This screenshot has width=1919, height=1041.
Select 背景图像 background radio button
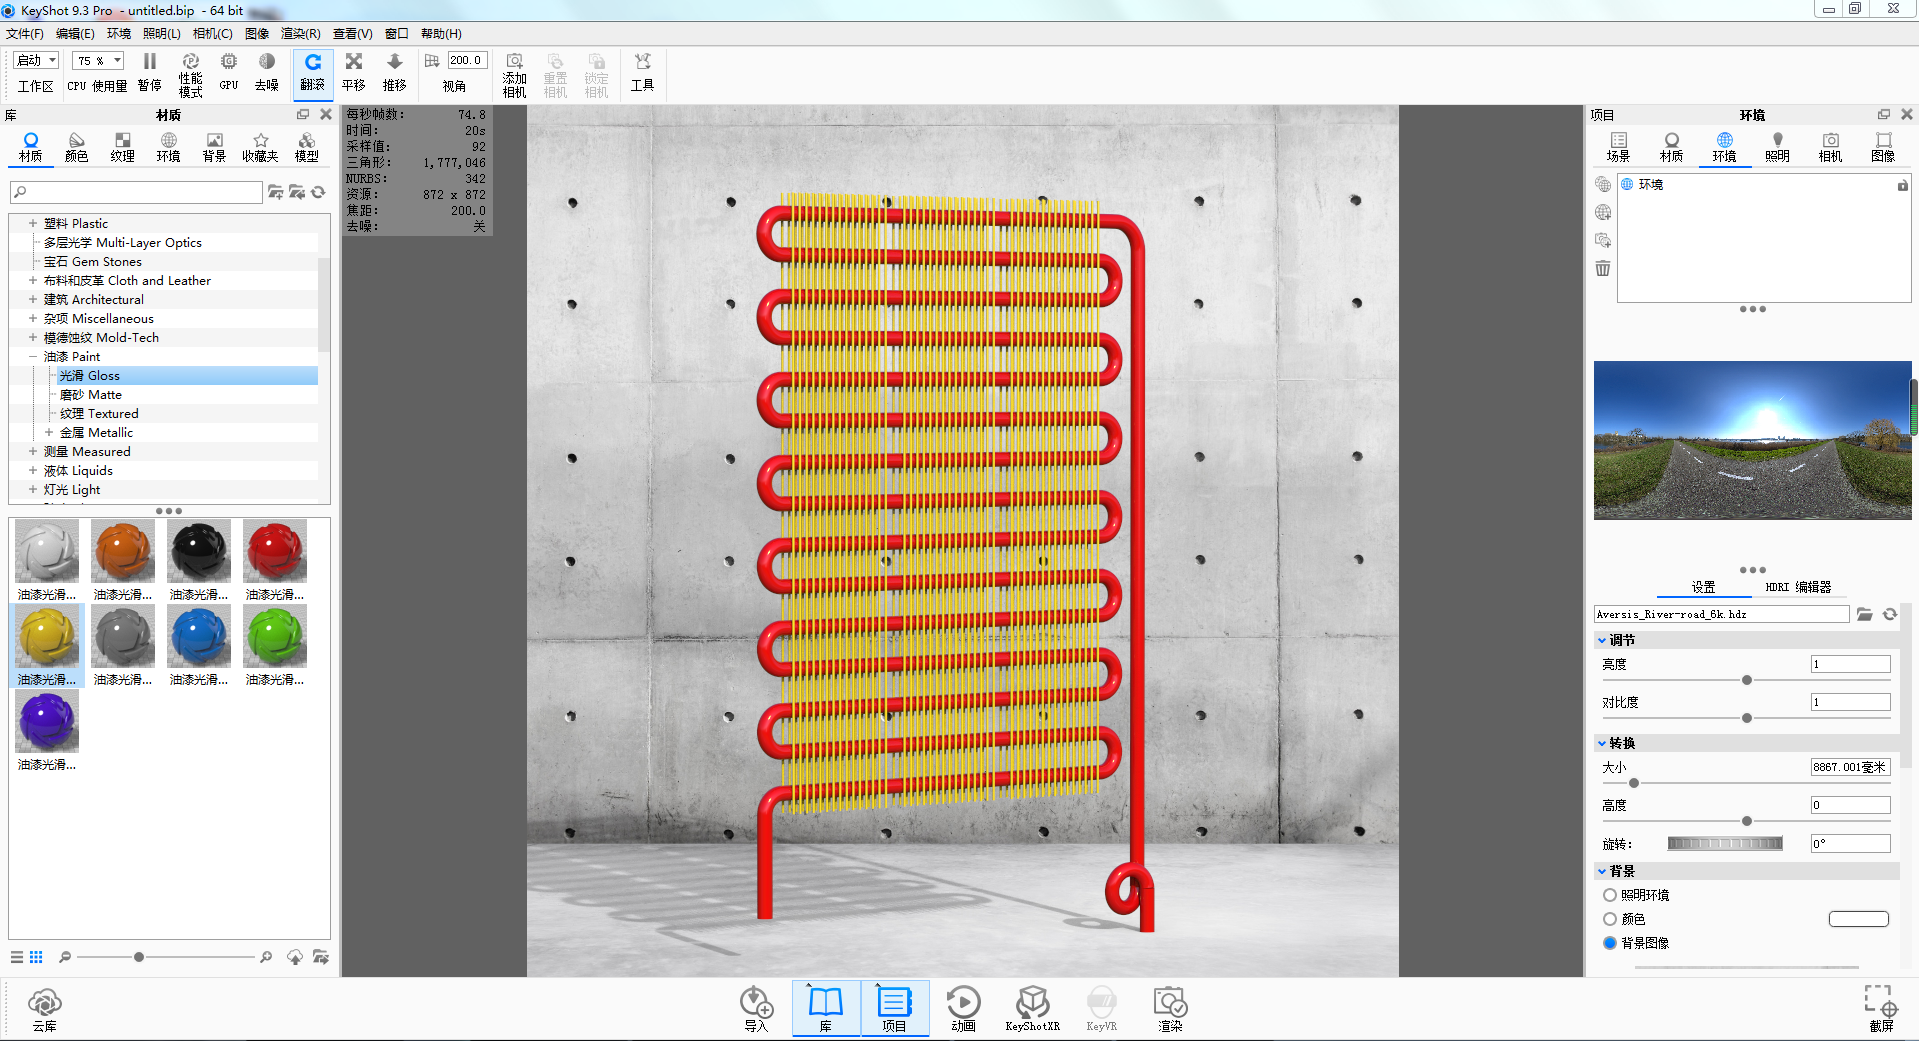pyautogui.click(x=1610, y=943)
